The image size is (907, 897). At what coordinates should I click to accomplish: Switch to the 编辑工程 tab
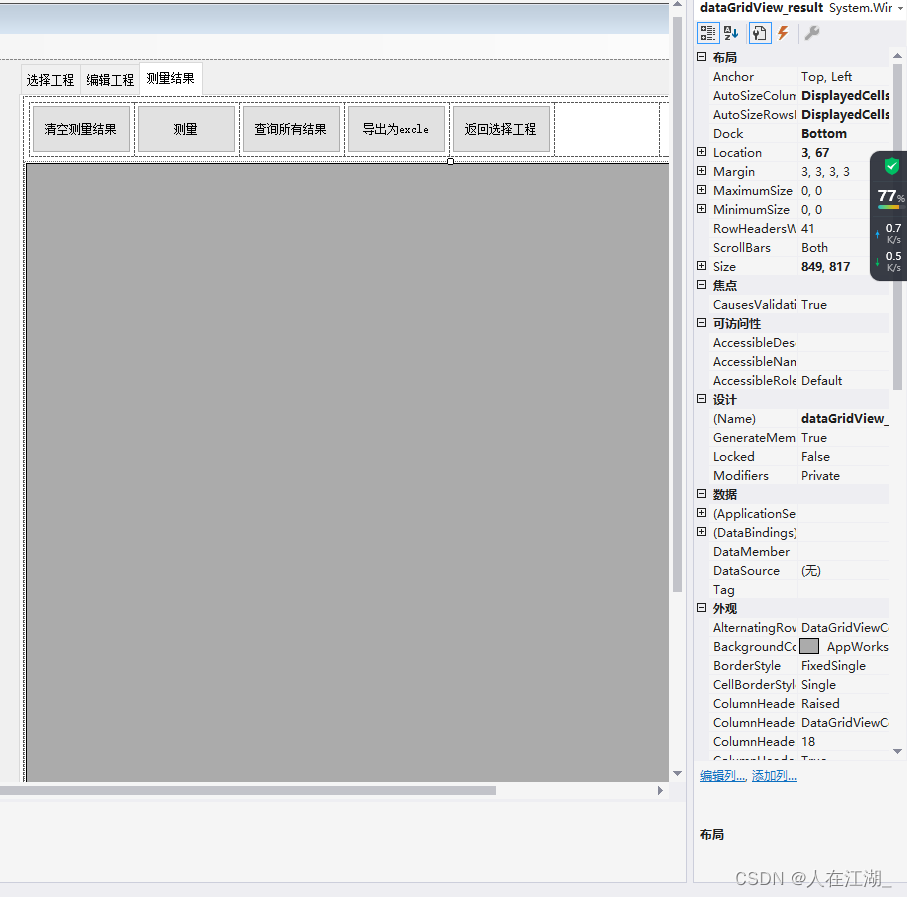point(110,78)
